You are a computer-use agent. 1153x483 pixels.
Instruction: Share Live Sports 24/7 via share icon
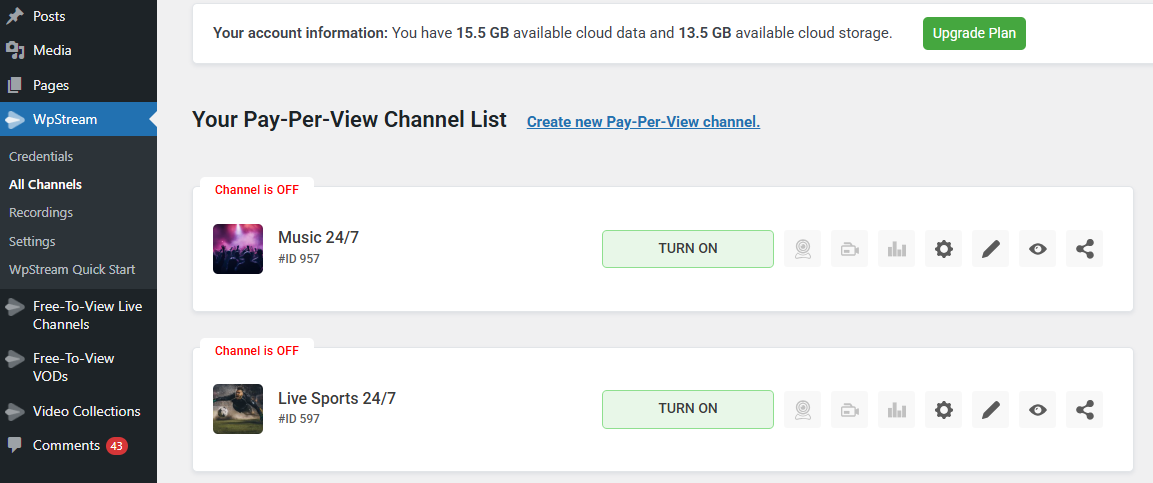(x=1085, y=409)
